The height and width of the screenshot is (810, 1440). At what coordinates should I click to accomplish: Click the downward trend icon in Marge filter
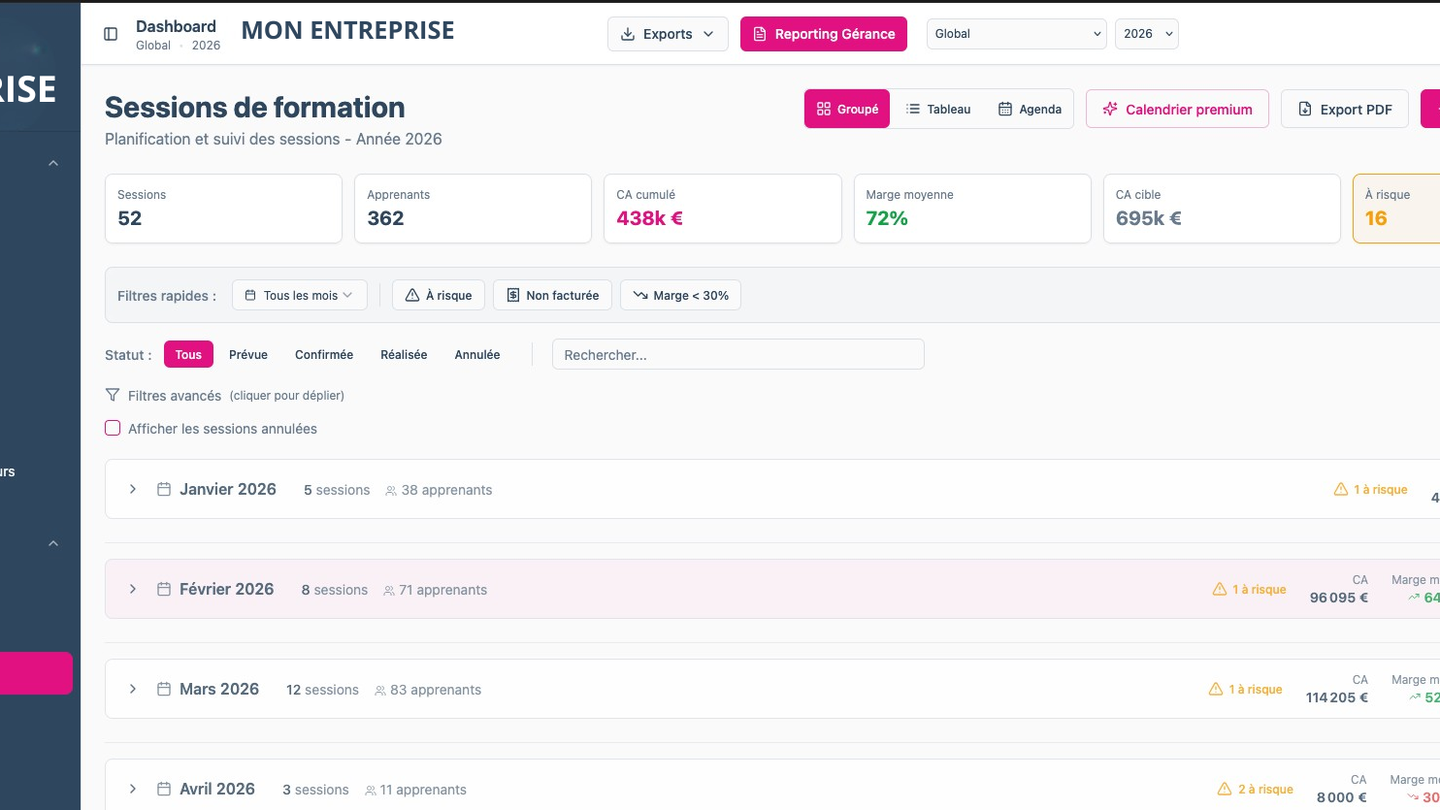click(640, 295)
